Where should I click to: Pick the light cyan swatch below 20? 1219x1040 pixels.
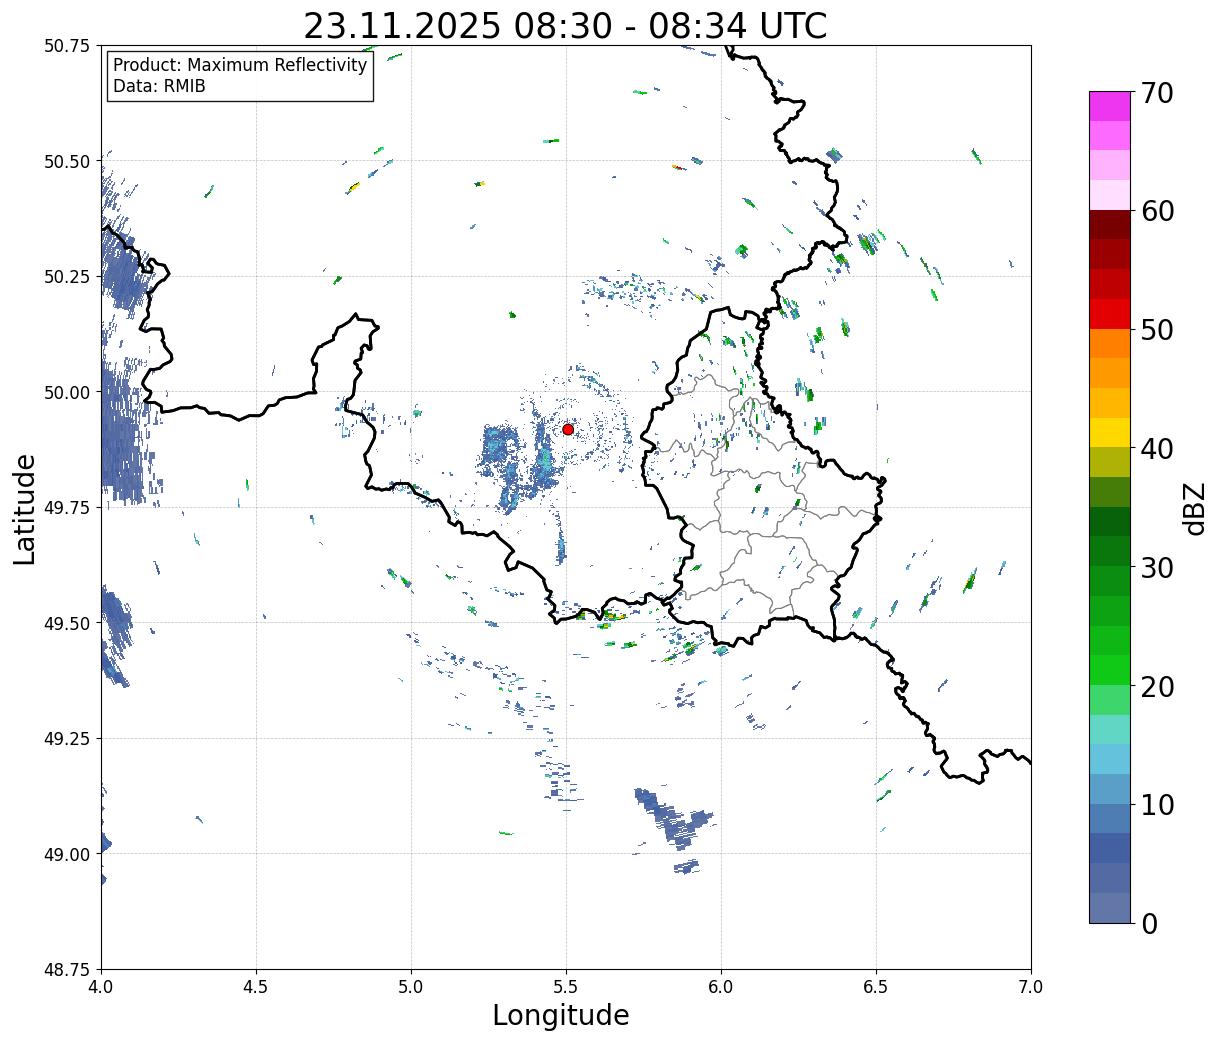tap(1110, 730)
